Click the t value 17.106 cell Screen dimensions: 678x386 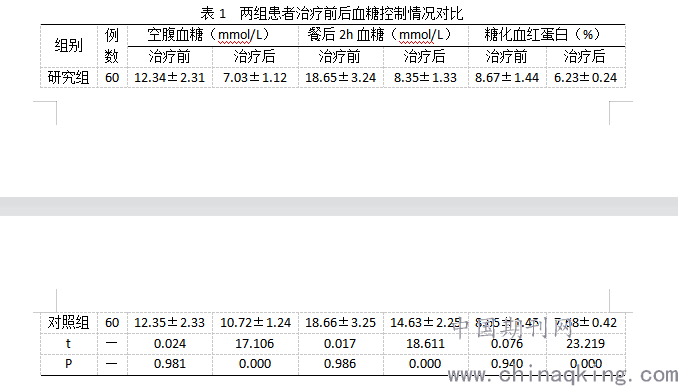255,344
